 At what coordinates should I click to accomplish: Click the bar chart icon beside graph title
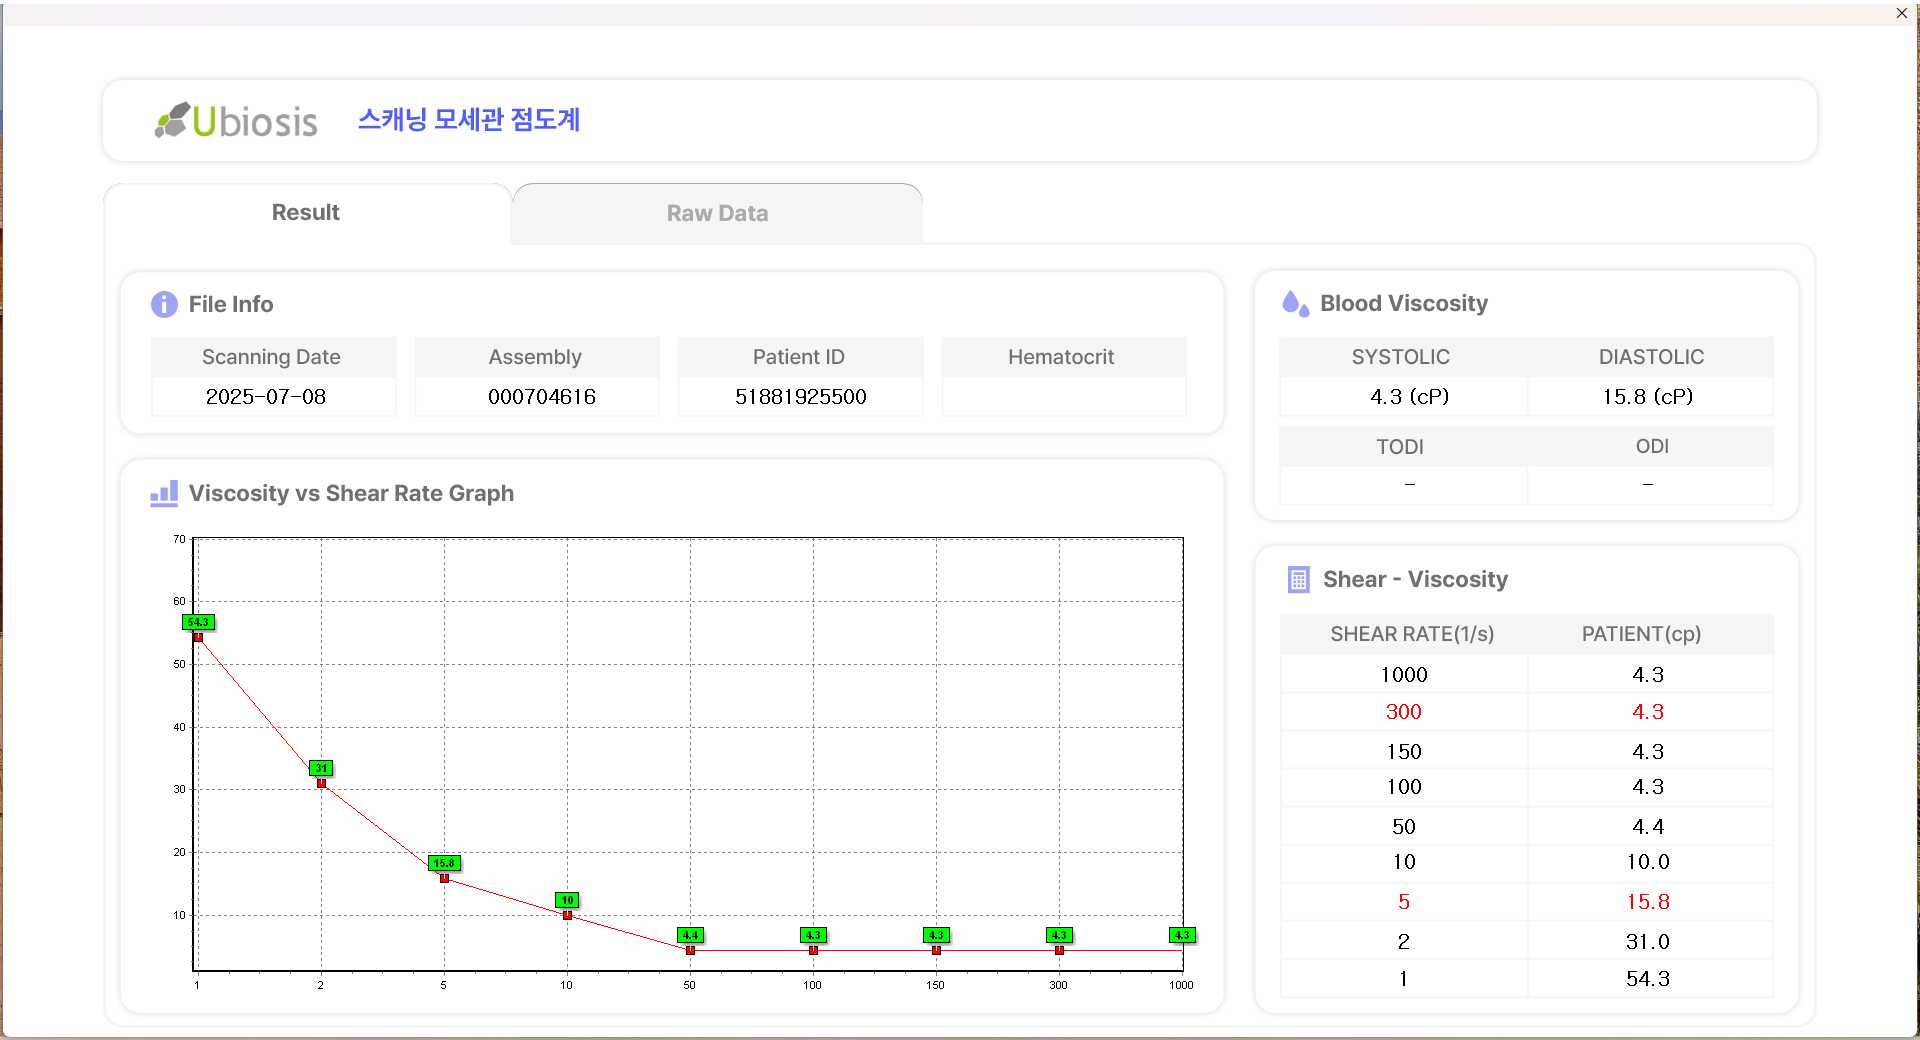coord(164,493)
